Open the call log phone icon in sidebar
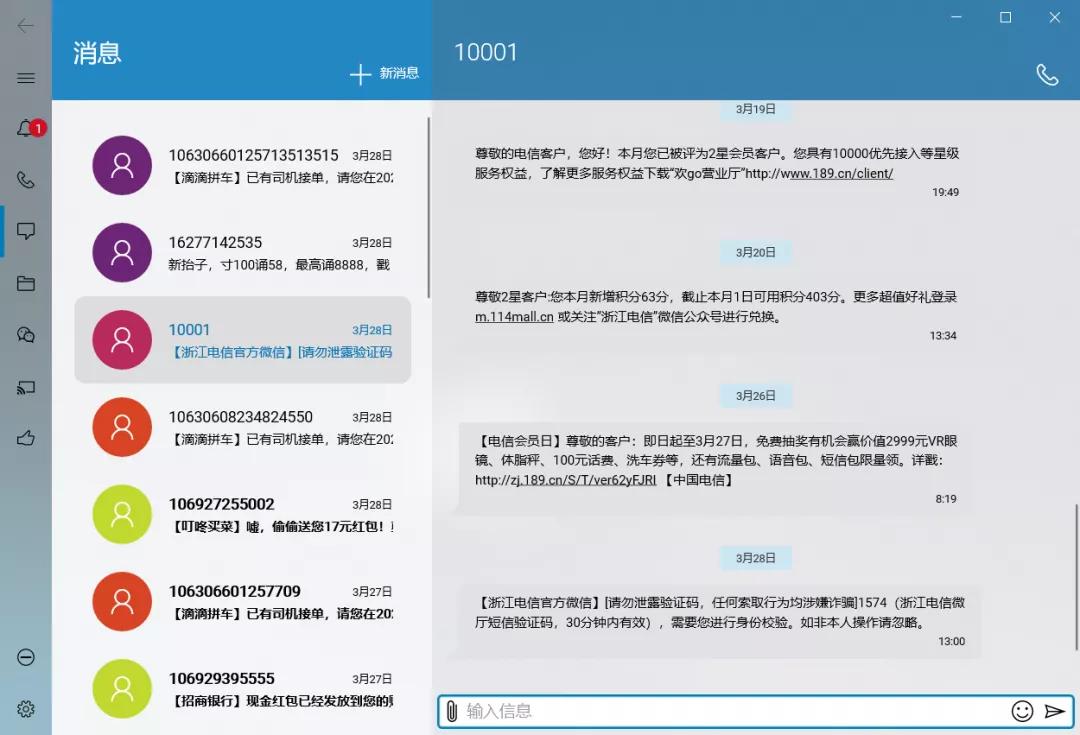Viewport: 1080px width, 735px height. tap(26, 180)
